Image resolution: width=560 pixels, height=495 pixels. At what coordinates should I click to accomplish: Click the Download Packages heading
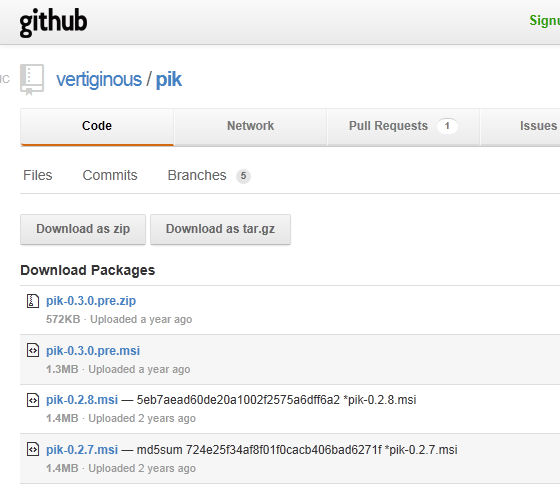point(88,270)
